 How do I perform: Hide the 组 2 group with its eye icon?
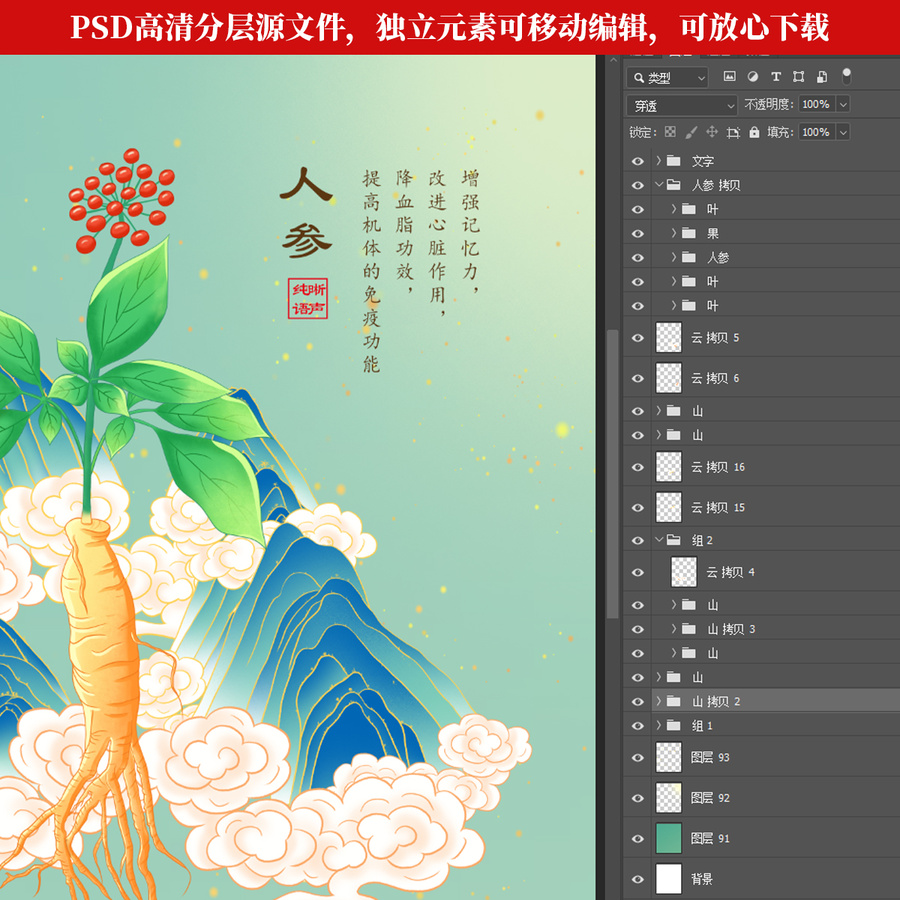tap(638, 541)
